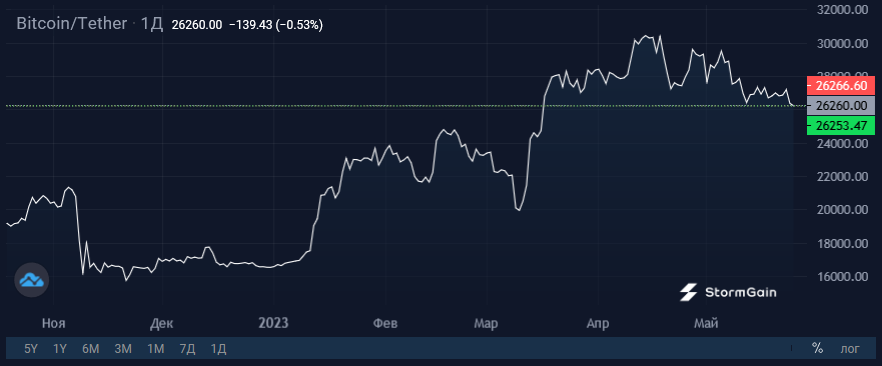Toggle the лог logarithmic scale

849,349
